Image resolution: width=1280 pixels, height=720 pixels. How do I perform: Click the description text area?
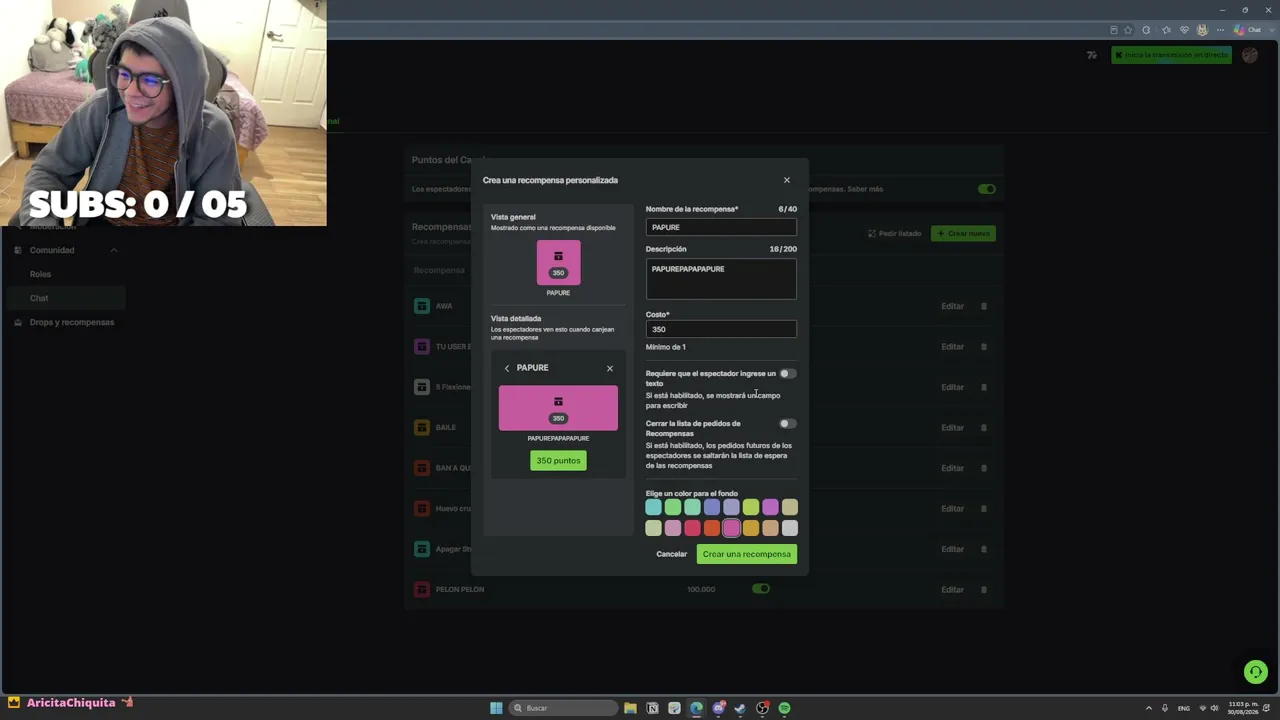click(721, 279)
